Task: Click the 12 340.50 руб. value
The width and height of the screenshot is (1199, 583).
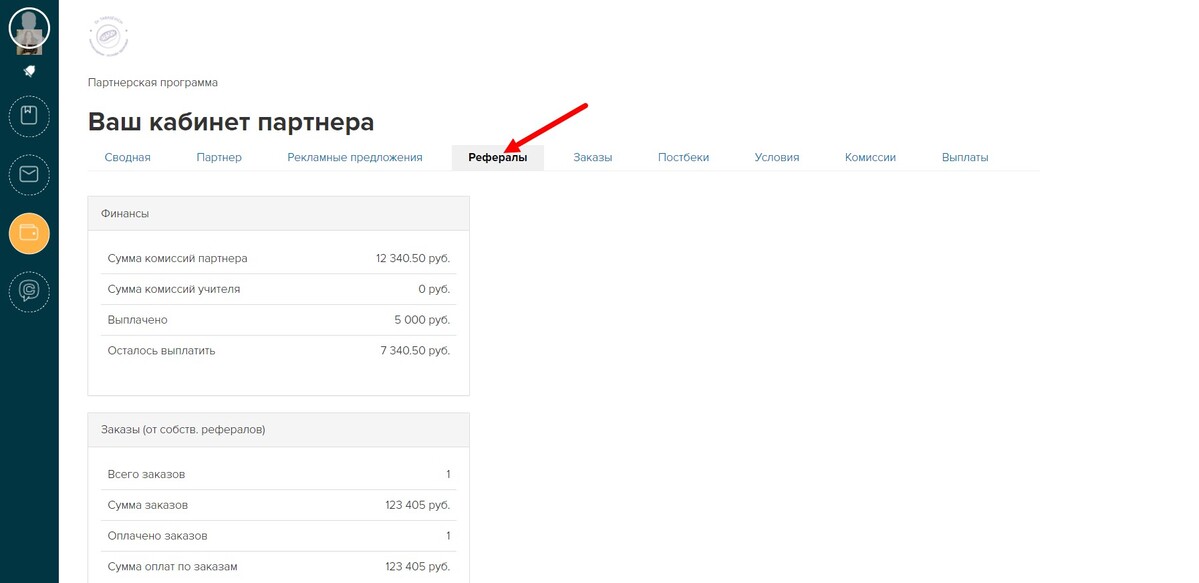Action: (413, 259)
